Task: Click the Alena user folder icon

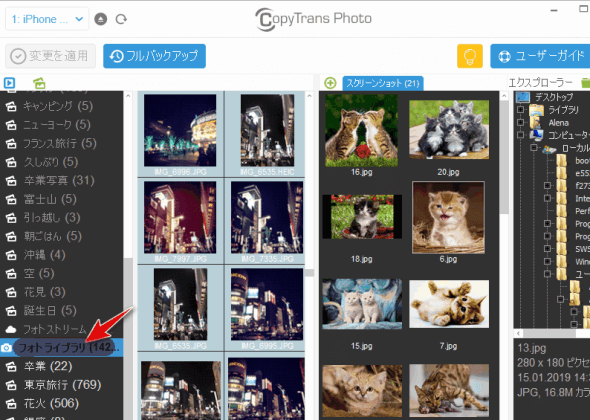Action: pyautogui.click(x=536, y=123)
